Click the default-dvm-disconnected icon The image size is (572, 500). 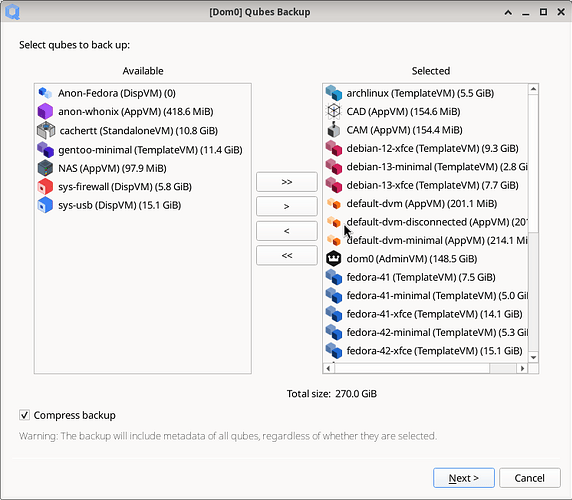[333, 222]
